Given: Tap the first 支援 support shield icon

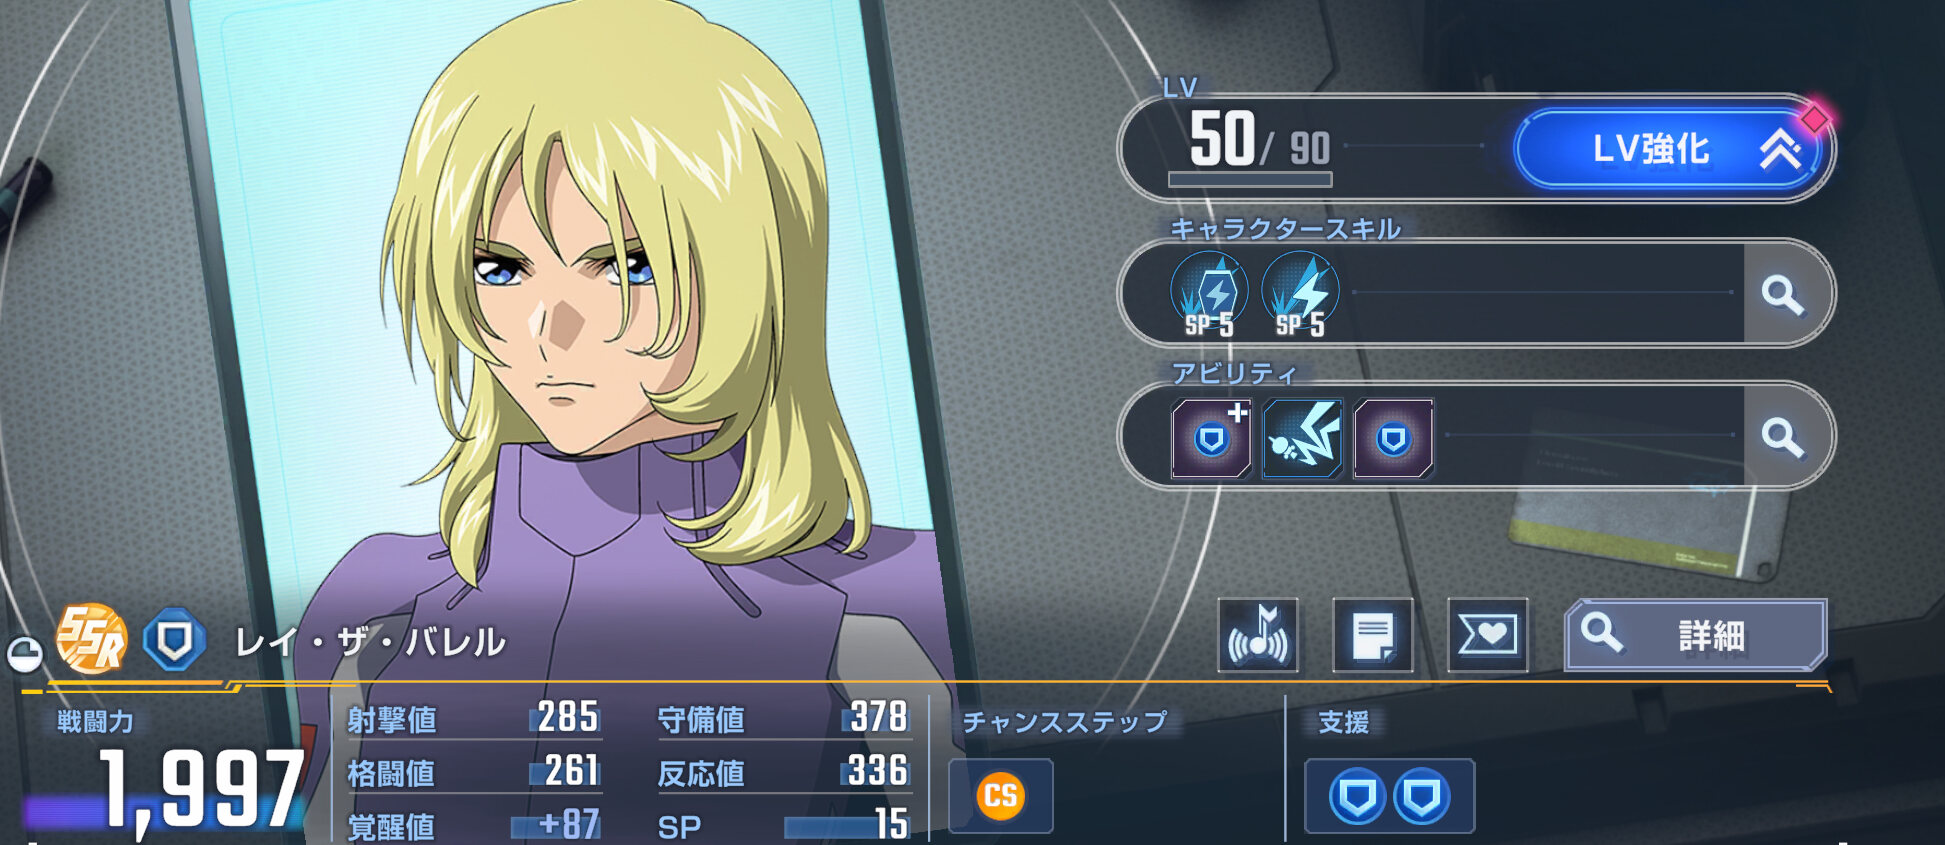Looking at the screenshot, I should 1356,797.
